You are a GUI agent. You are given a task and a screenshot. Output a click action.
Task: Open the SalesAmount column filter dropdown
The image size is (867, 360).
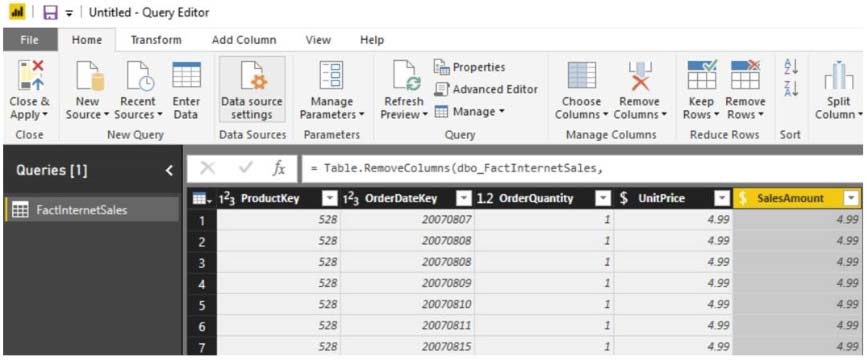point(851,199)
